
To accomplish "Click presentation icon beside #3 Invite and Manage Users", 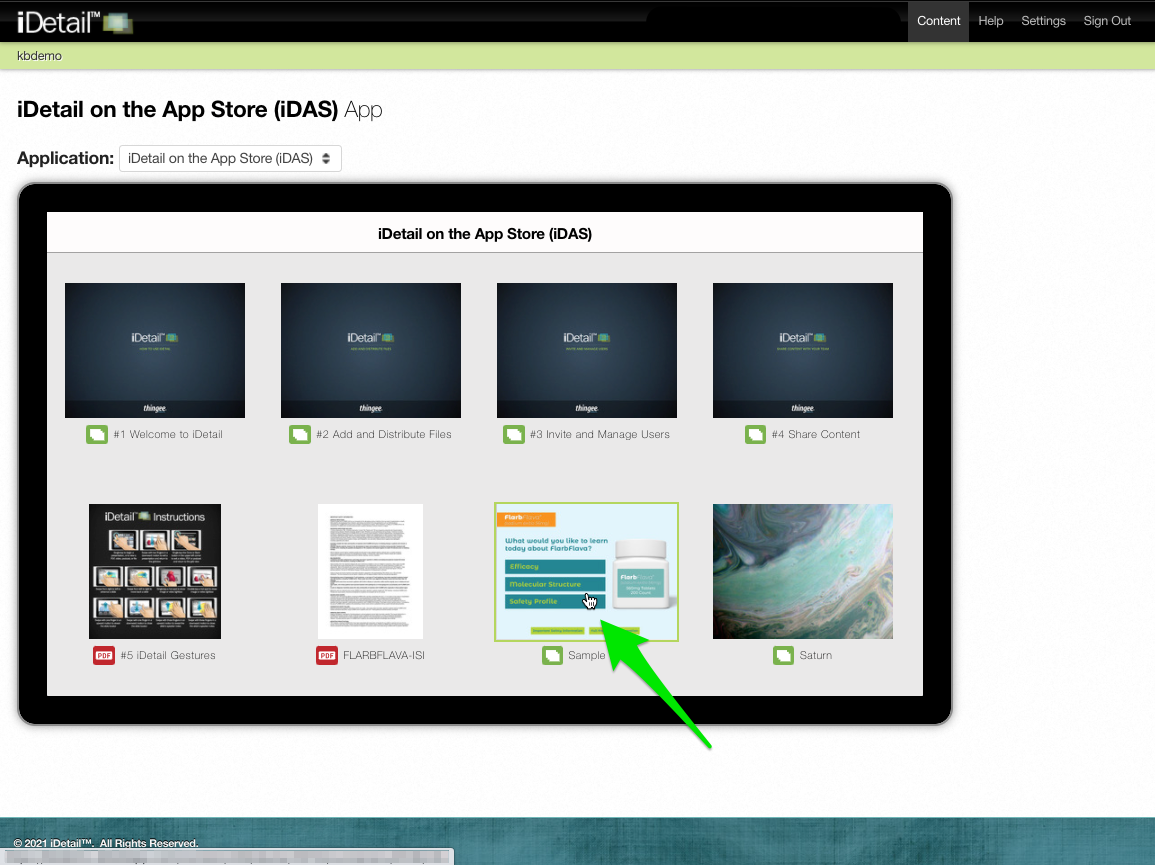I will point(513,435).
